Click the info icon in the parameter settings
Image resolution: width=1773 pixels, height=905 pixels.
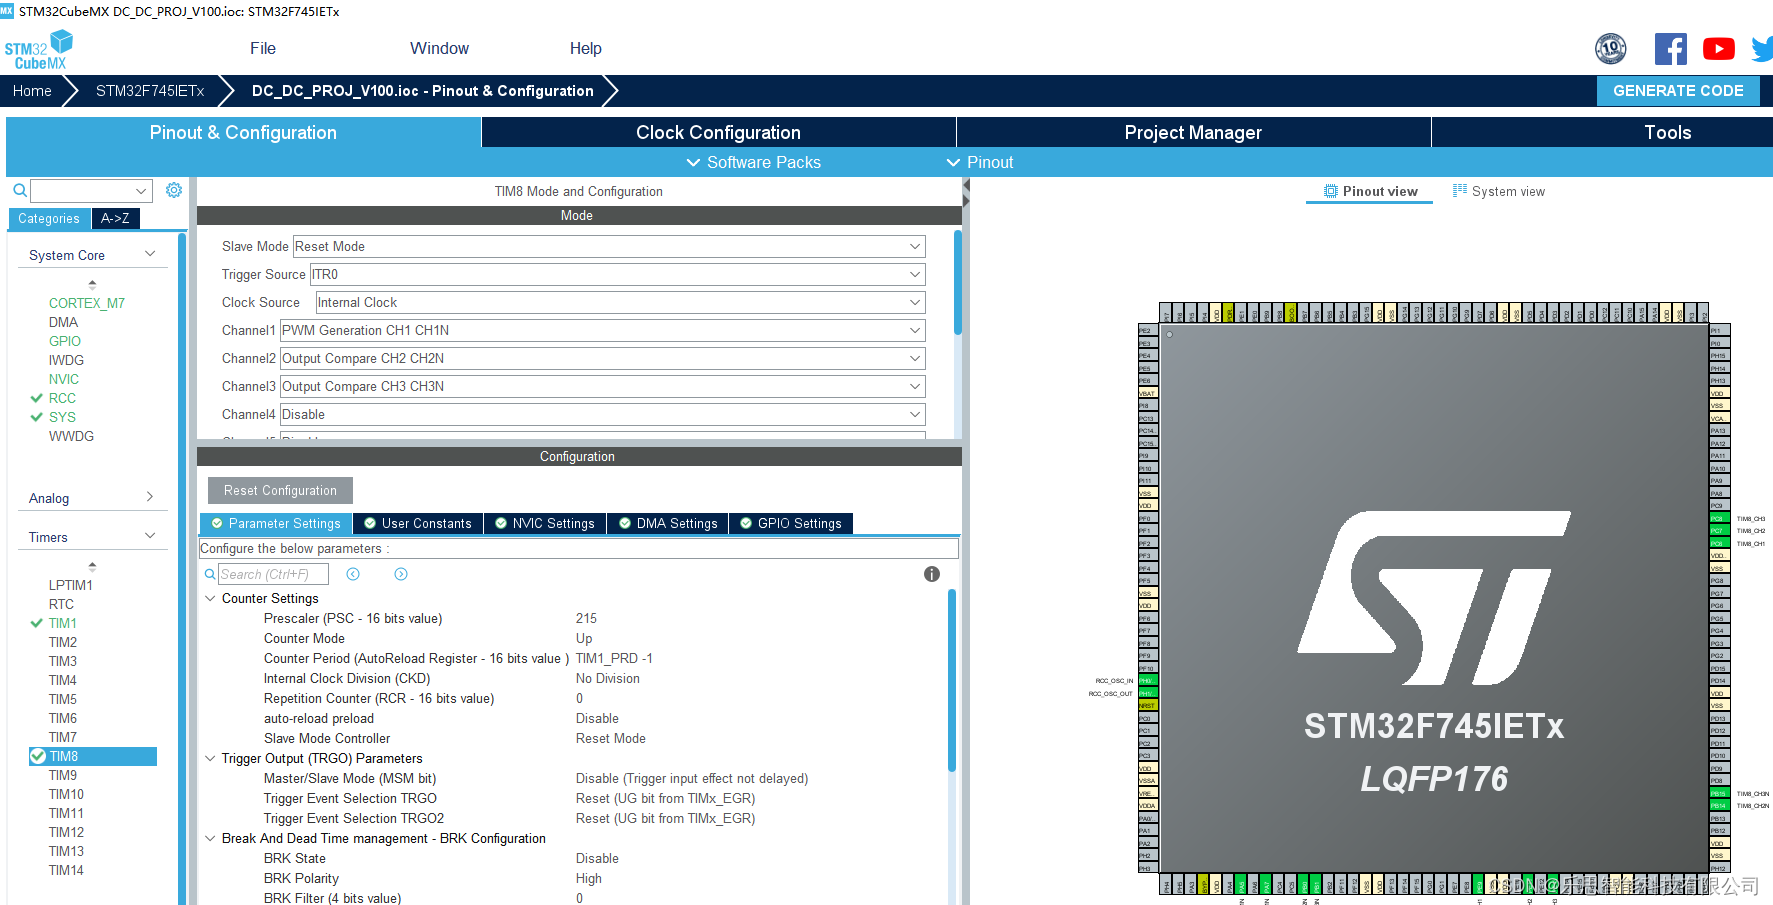[x=932, y=574]
